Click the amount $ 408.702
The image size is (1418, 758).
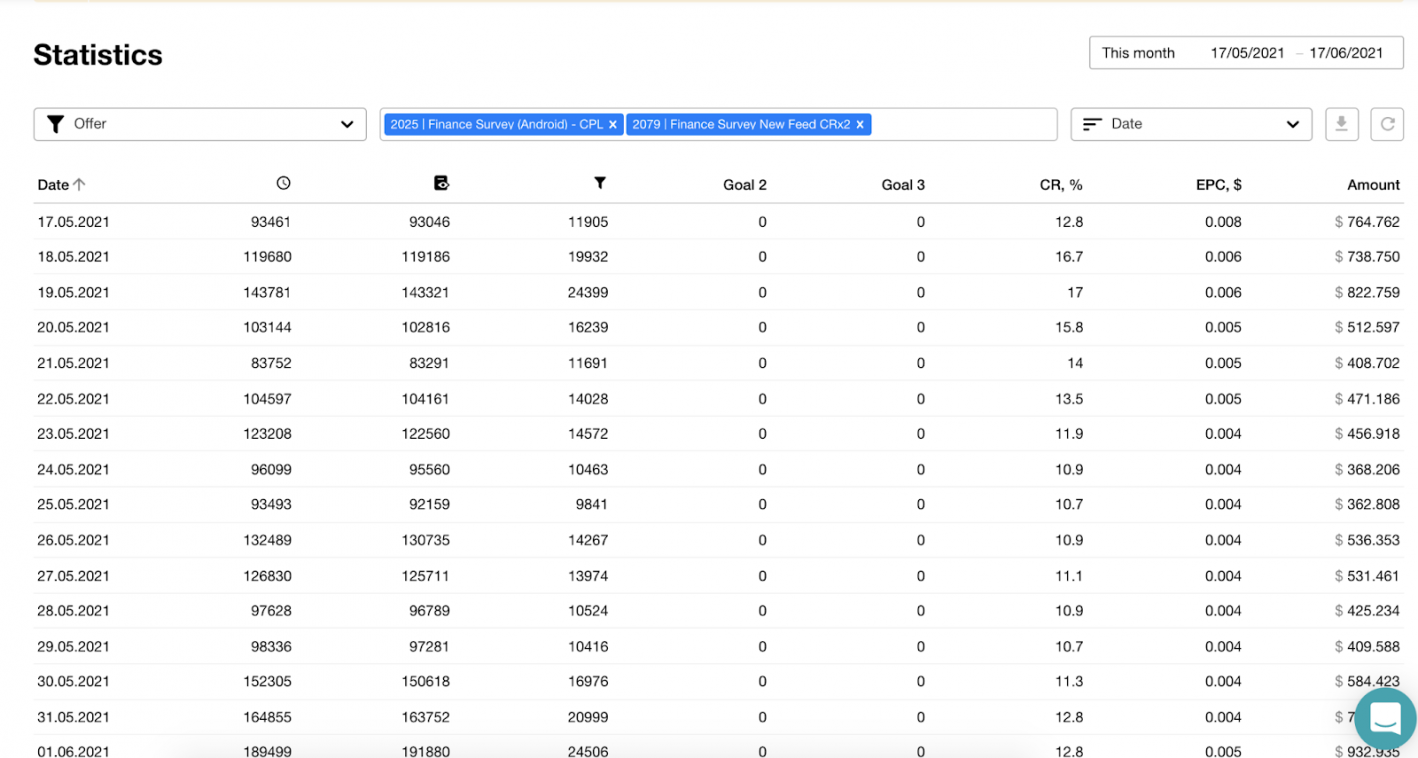click(1367, 363)
